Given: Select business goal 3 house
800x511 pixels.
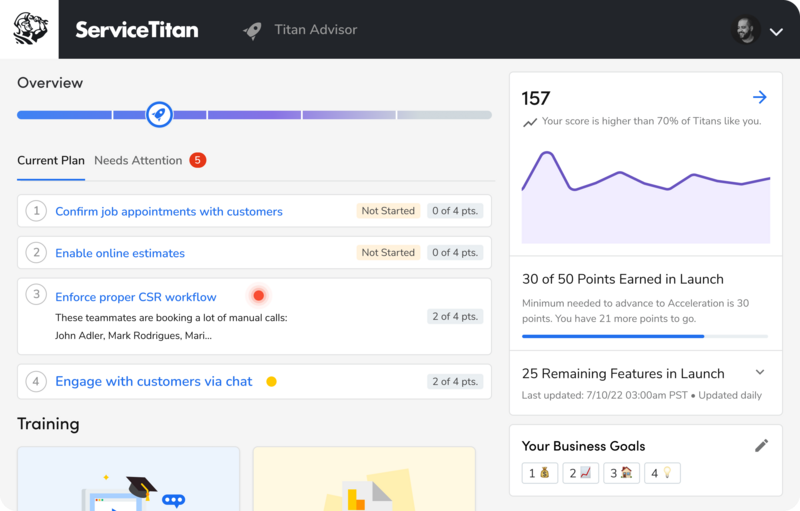Looking at the screenshot, I should pyautogui.click(x=621, y=473).
